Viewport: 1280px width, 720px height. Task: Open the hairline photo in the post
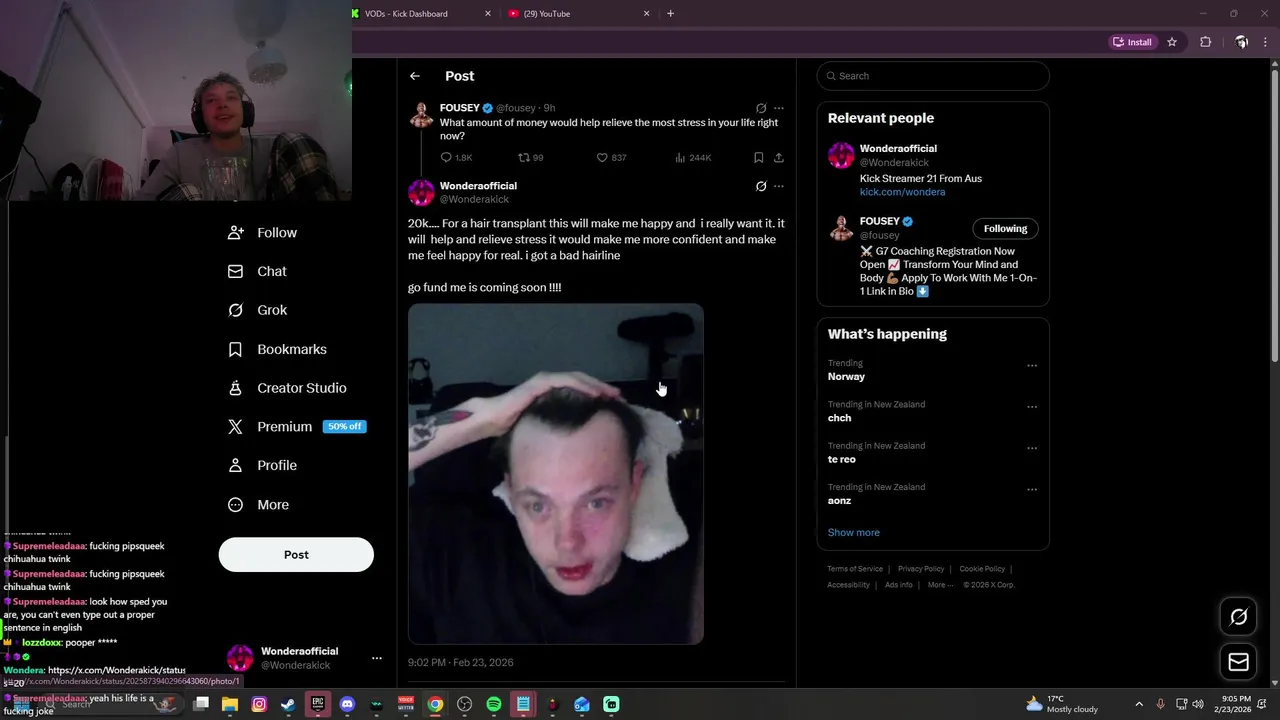(556, 474)
